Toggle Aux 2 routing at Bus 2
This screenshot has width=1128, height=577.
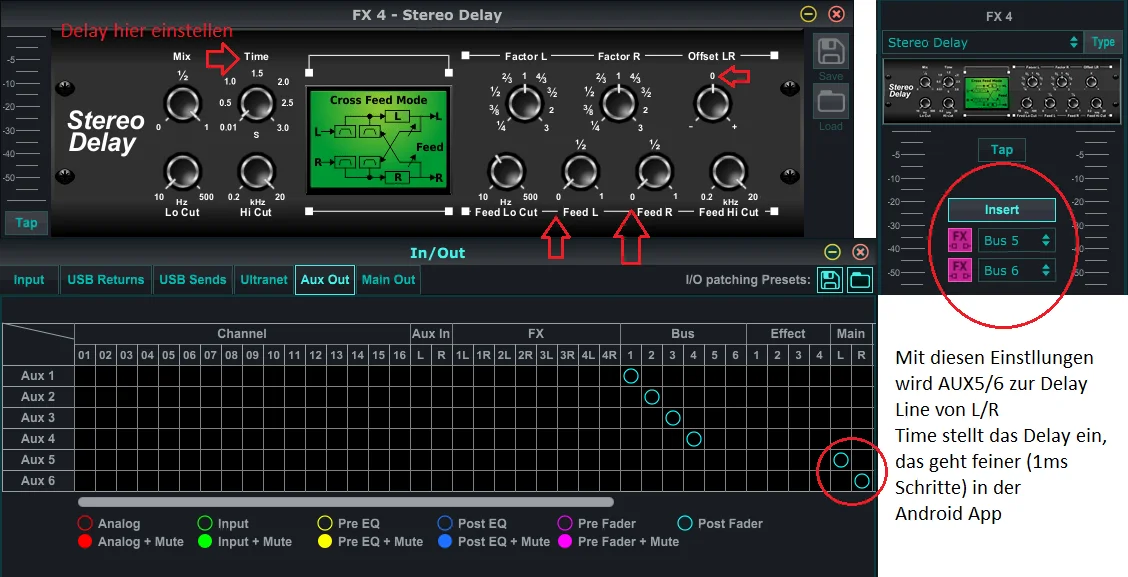click(x=652, y=396)
